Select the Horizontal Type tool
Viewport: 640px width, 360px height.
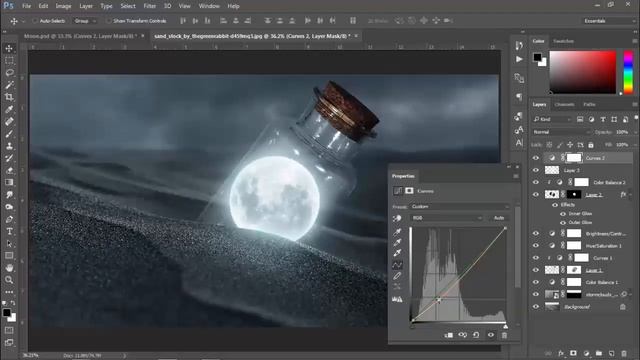9,231
